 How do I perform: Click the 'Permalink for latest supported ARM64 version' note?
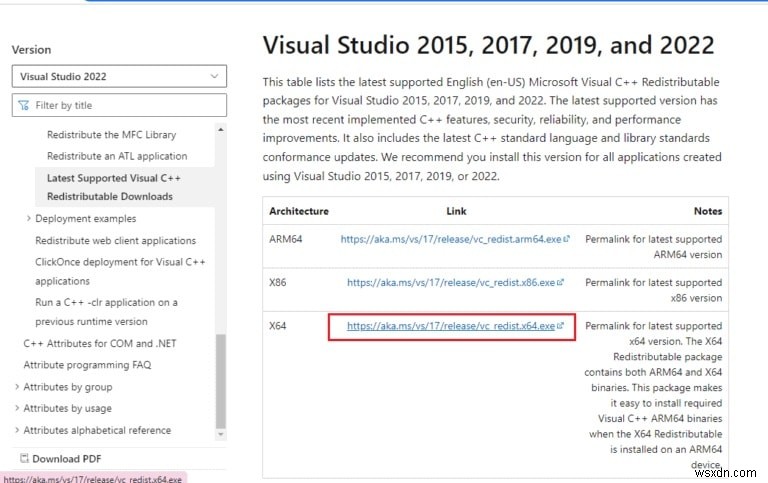pyautogui.click(x=653, y=247)
